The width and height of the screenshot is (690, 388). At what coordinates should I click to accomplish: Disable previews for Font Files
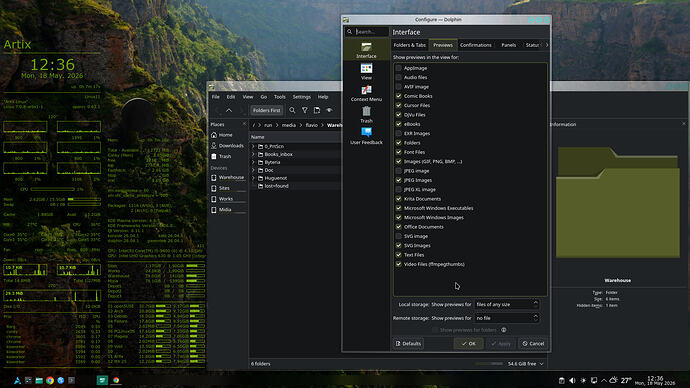(399, 152)
